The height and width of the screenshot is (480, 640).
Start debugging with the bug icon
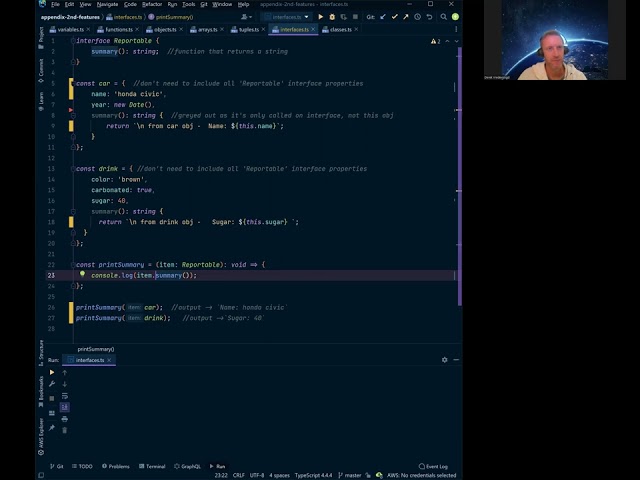point(332,17)
